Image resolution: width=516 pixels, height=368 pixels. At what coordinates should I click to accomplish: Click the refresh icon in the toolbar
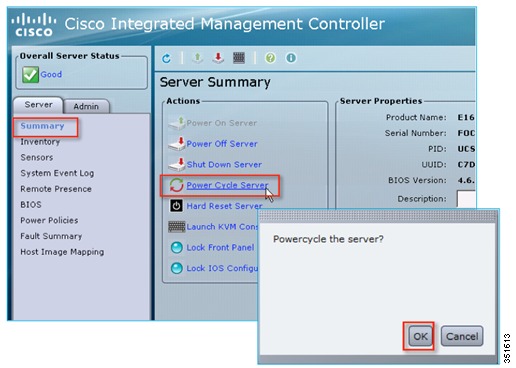166,58
